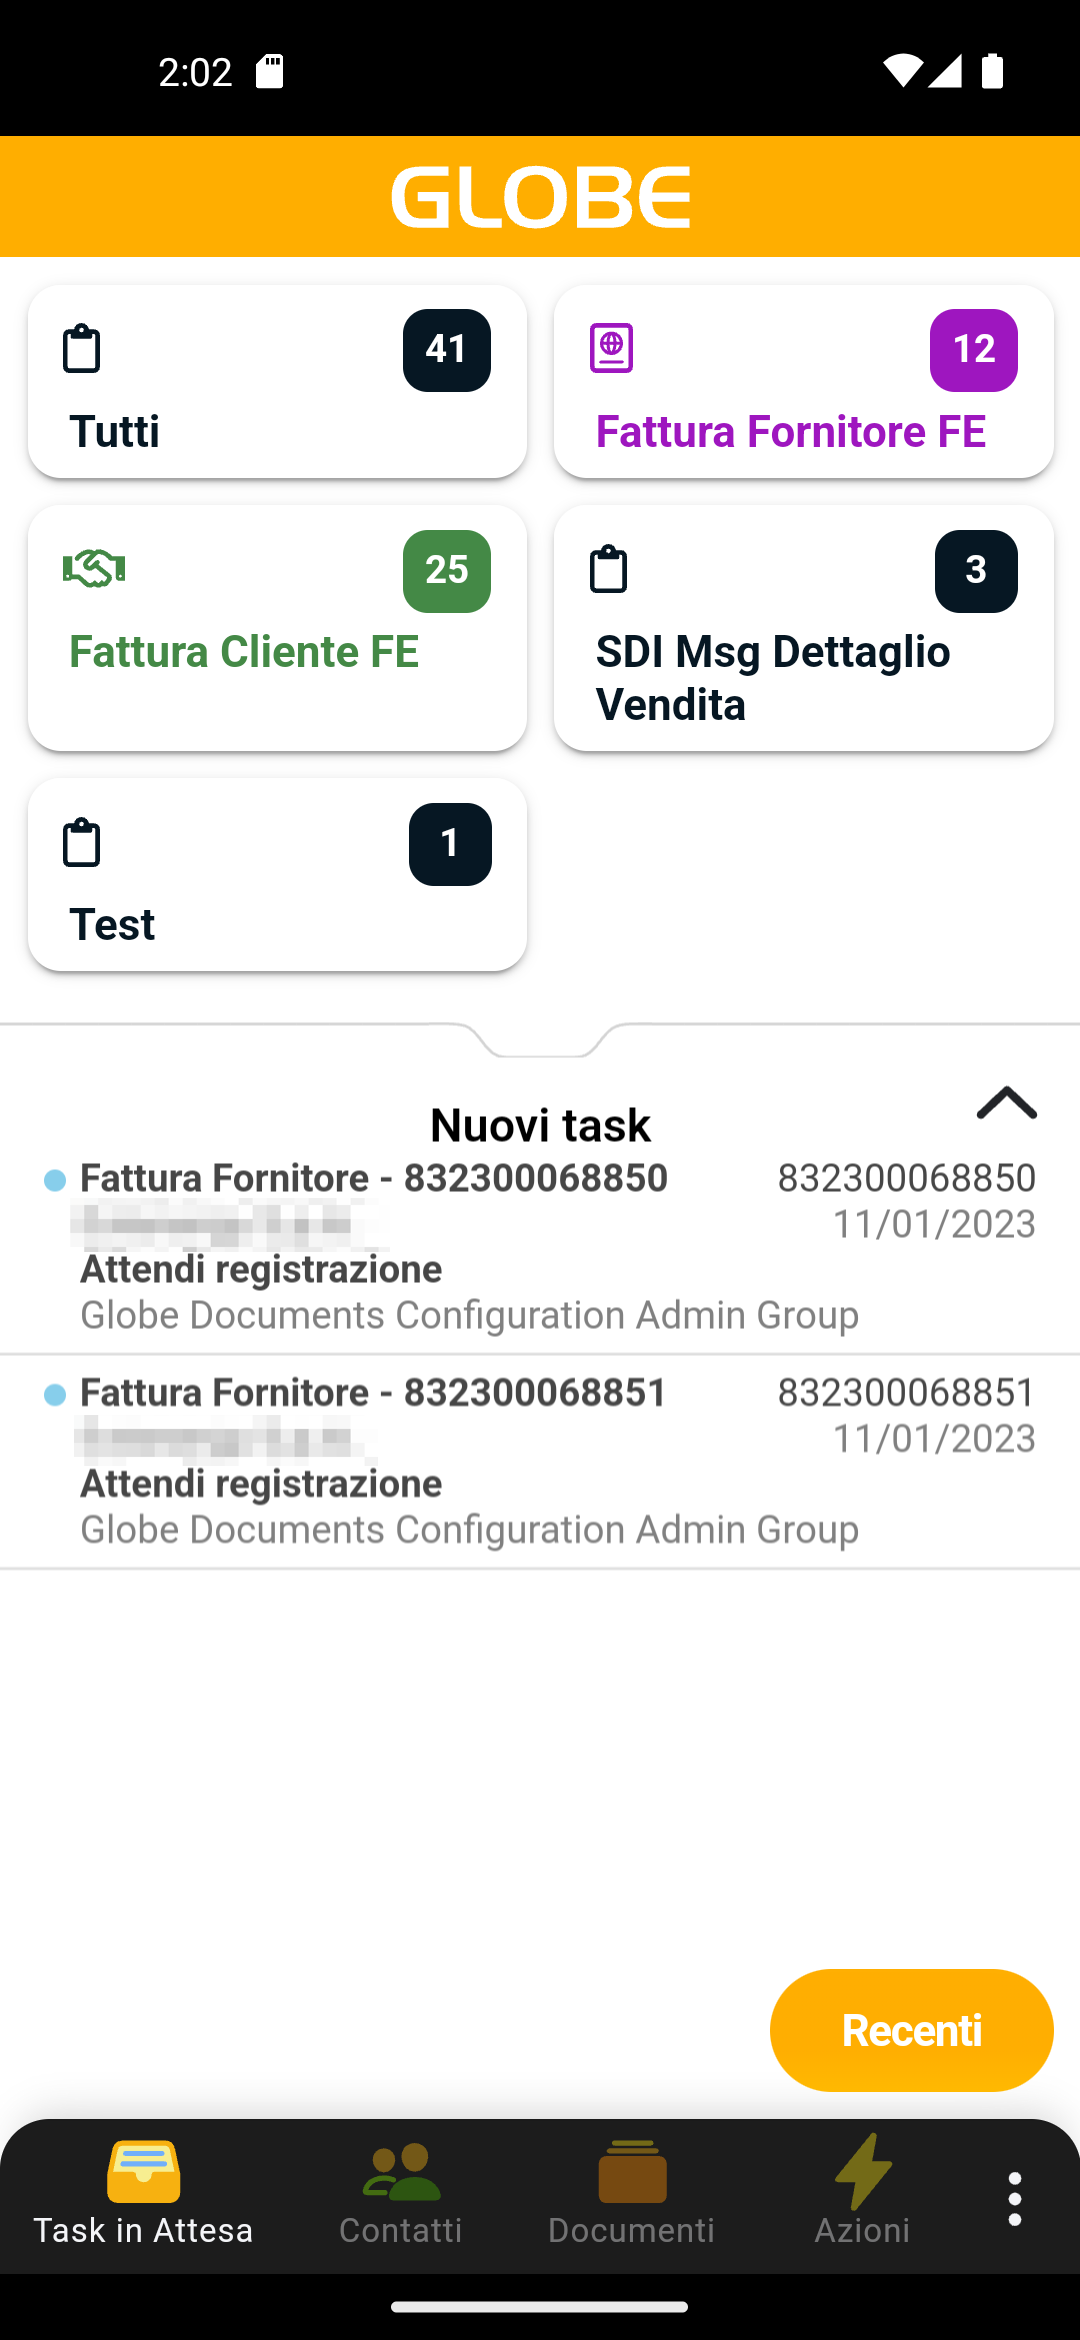Open task Fattura Fornitore - 832300068851
Image resolution: width=1080 pixels, height=2340 pixels.
540,1461
